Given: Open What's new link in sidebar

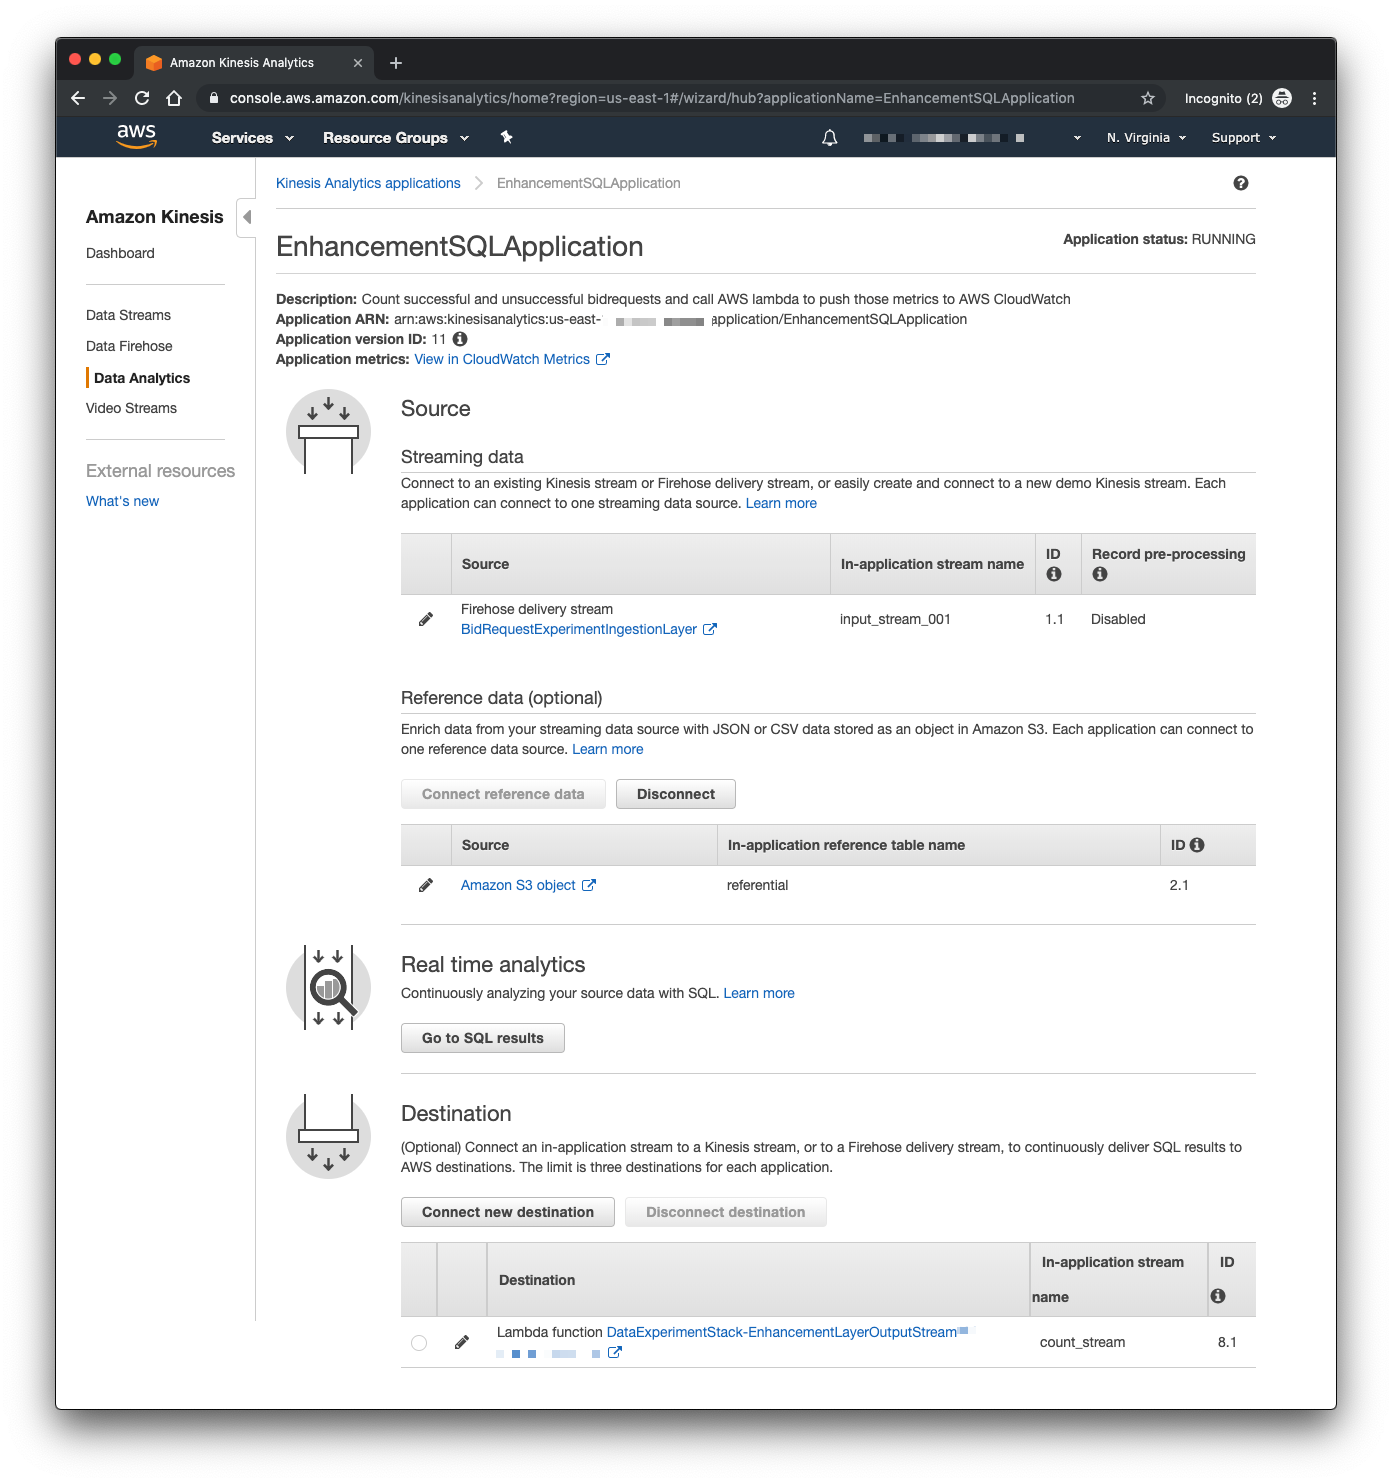Looking at the screenshot, I should click(122, 501).
